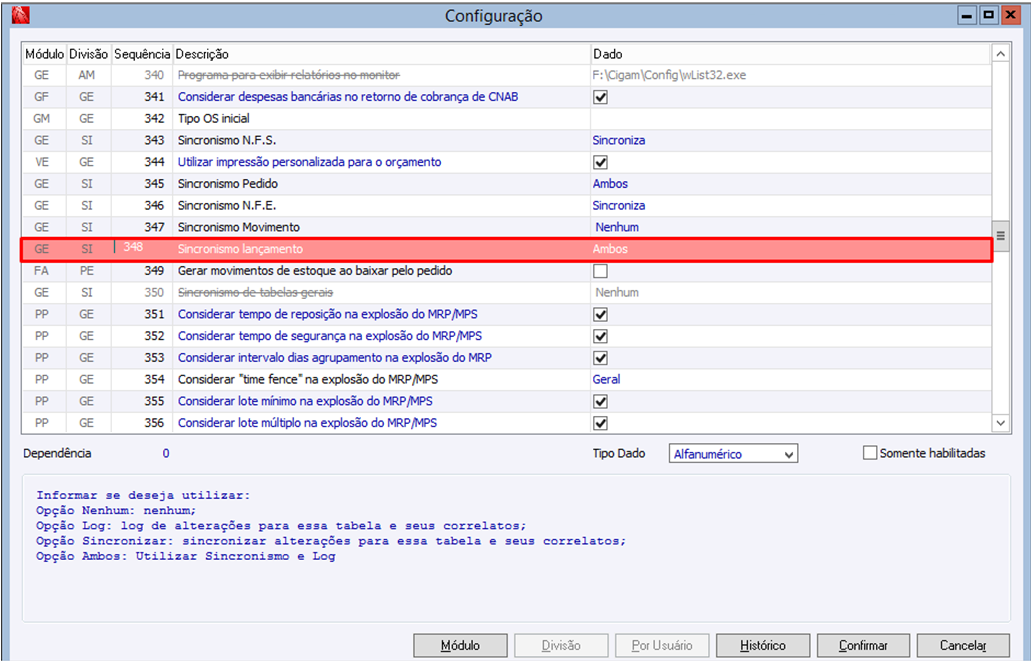Click the Sequência column header
Screen dimensions: 1031x661
pos(142,54)
